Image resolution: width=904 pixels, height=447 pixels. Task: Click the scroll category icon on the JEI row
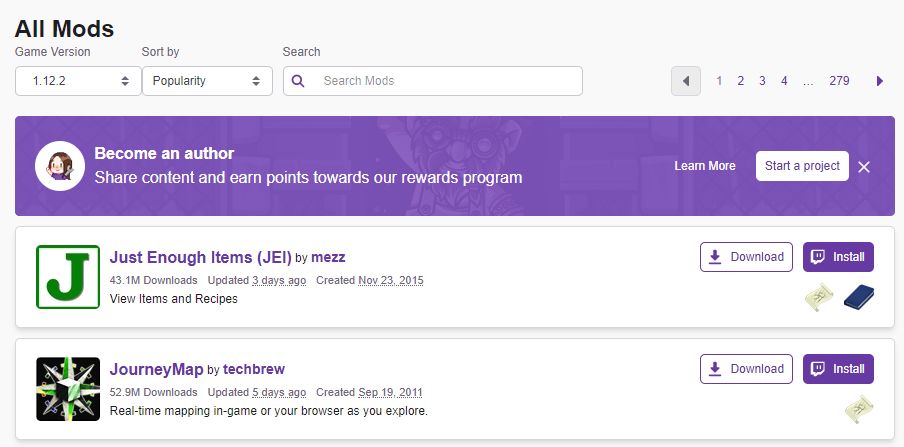click(819, 298)
